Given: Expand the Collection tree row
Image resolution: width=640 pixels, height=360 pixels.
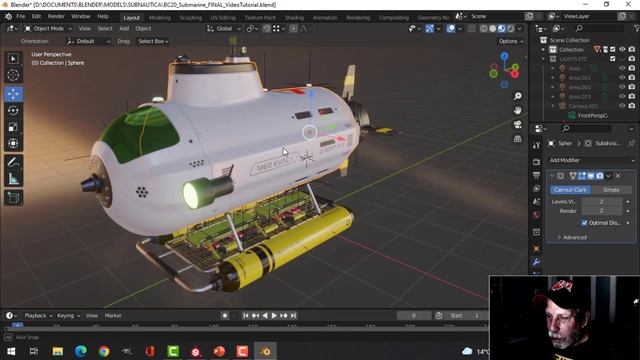Looking at the screenshot, I should click(543, 49).
